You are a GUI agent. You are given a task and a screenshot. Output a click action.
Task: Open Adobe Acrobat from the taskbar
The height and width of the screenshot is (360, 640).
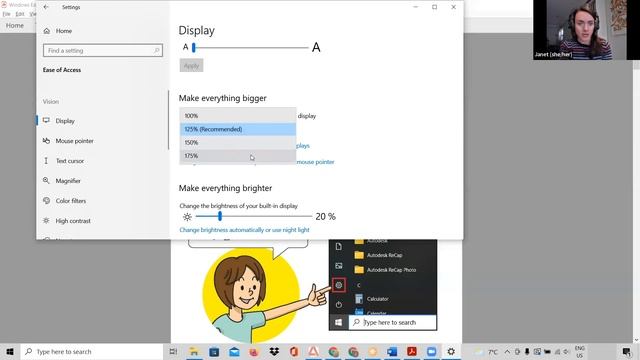point(412,351)
